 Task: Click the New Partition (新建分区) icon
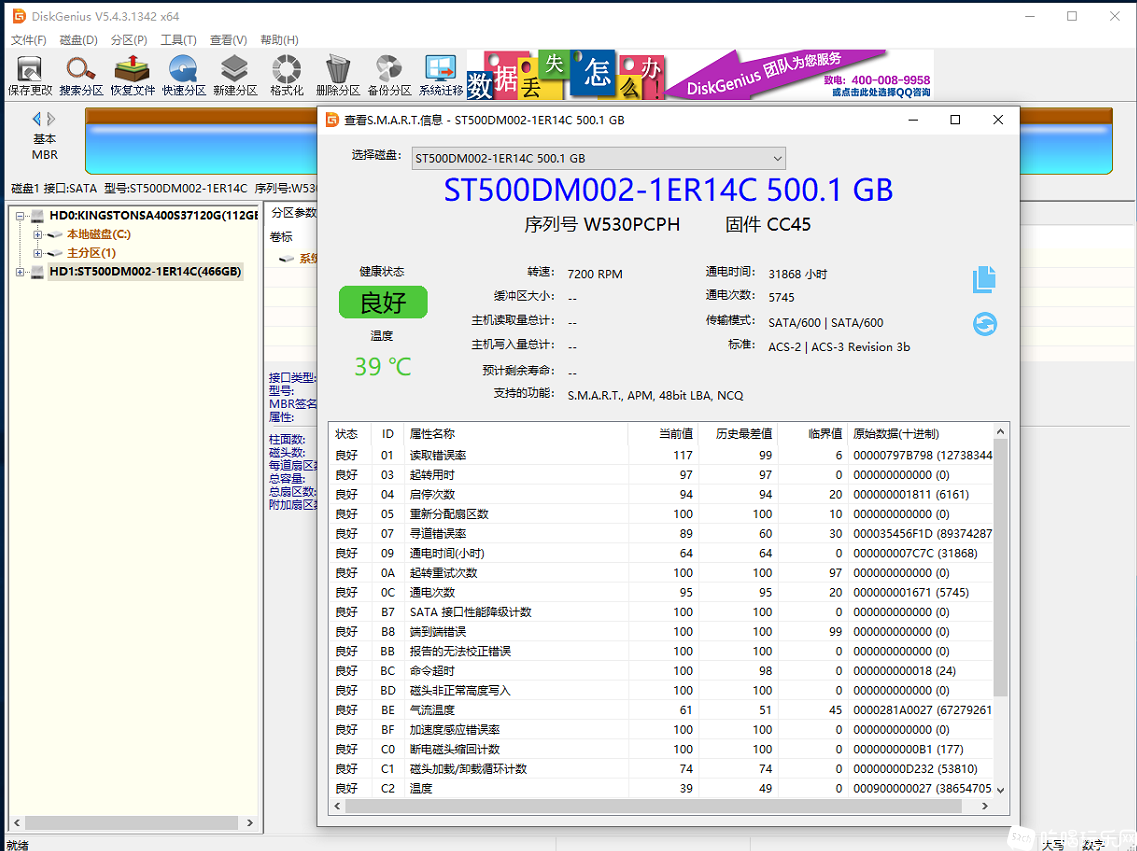coord(235,75)
